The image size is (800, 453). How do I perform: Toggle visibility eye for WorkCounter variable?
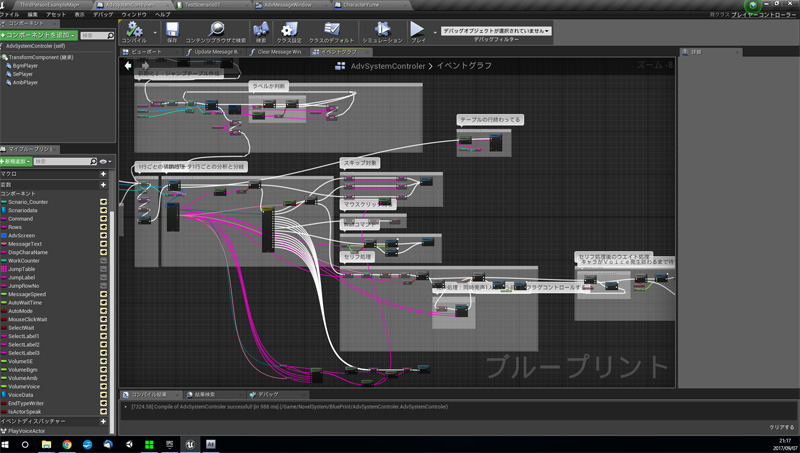[x=103, y=261]
